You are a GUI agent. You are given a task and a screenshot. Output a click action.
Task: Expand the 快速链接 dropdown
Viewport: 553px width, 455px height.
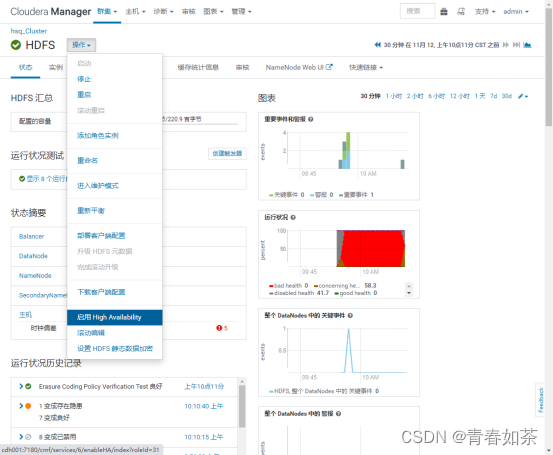click(x=366, y=67)
